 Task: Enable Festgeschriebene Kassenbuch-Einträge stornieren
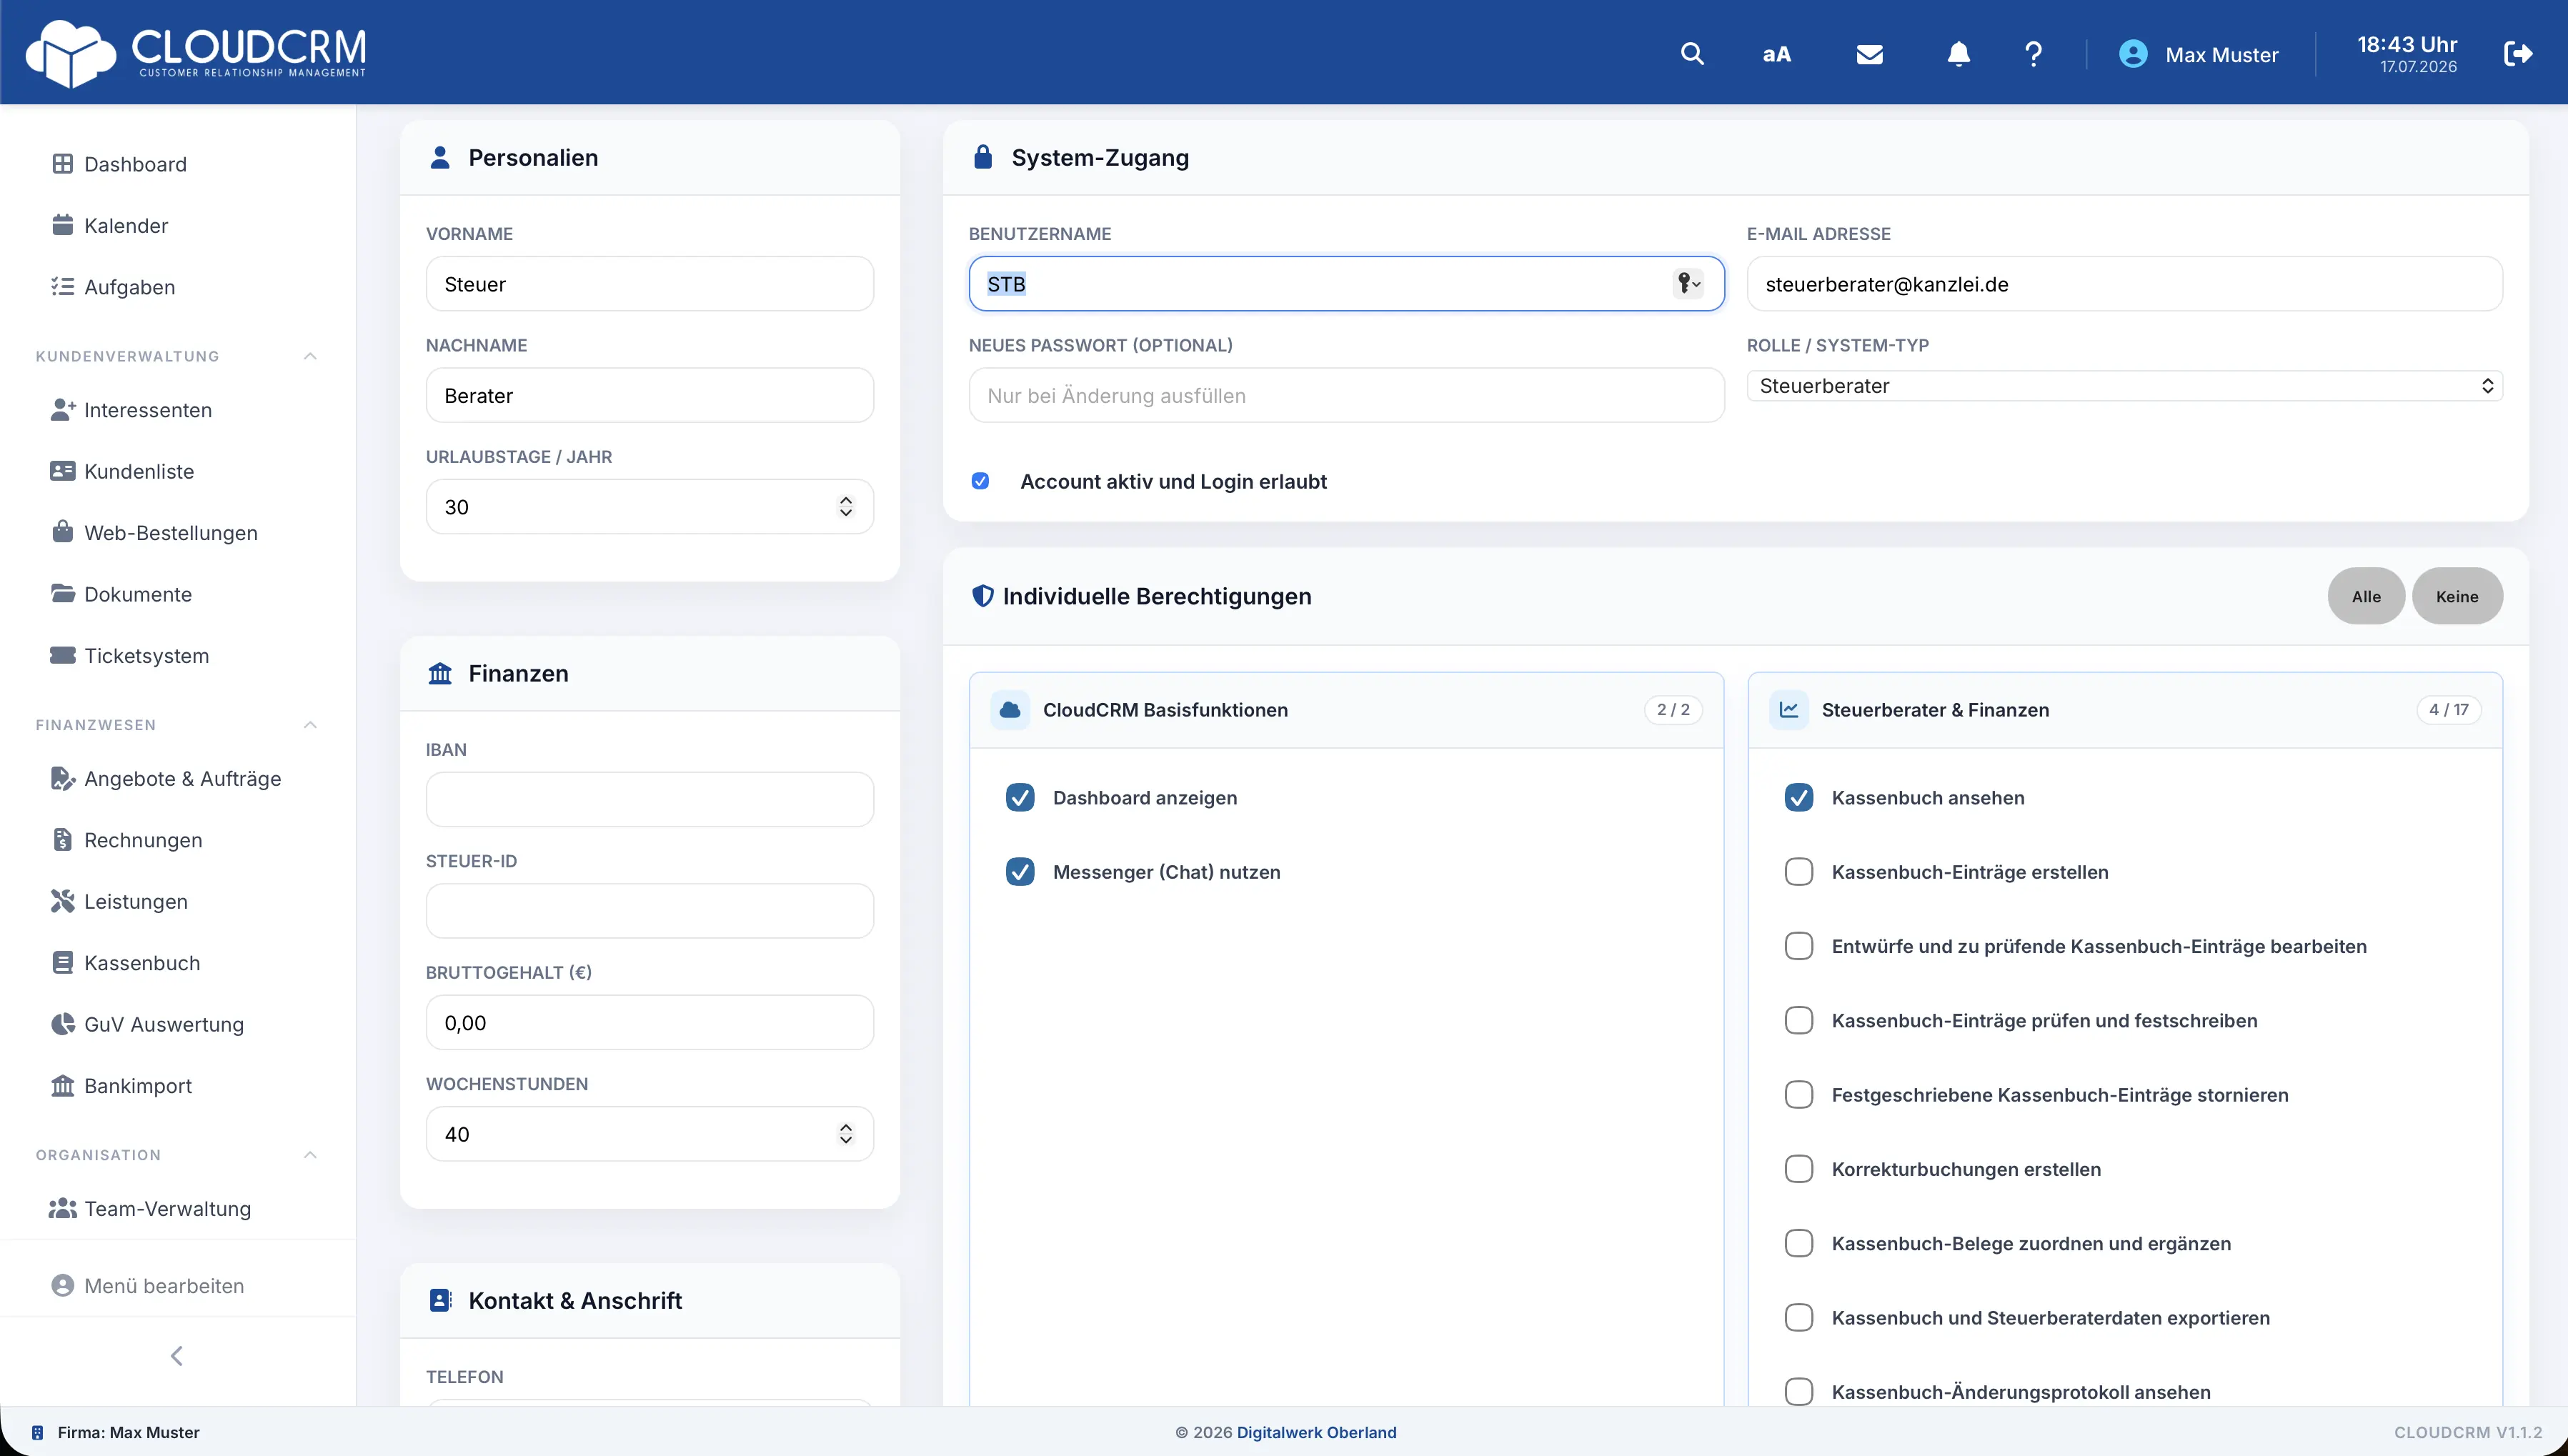[x=1798, y=1094]
